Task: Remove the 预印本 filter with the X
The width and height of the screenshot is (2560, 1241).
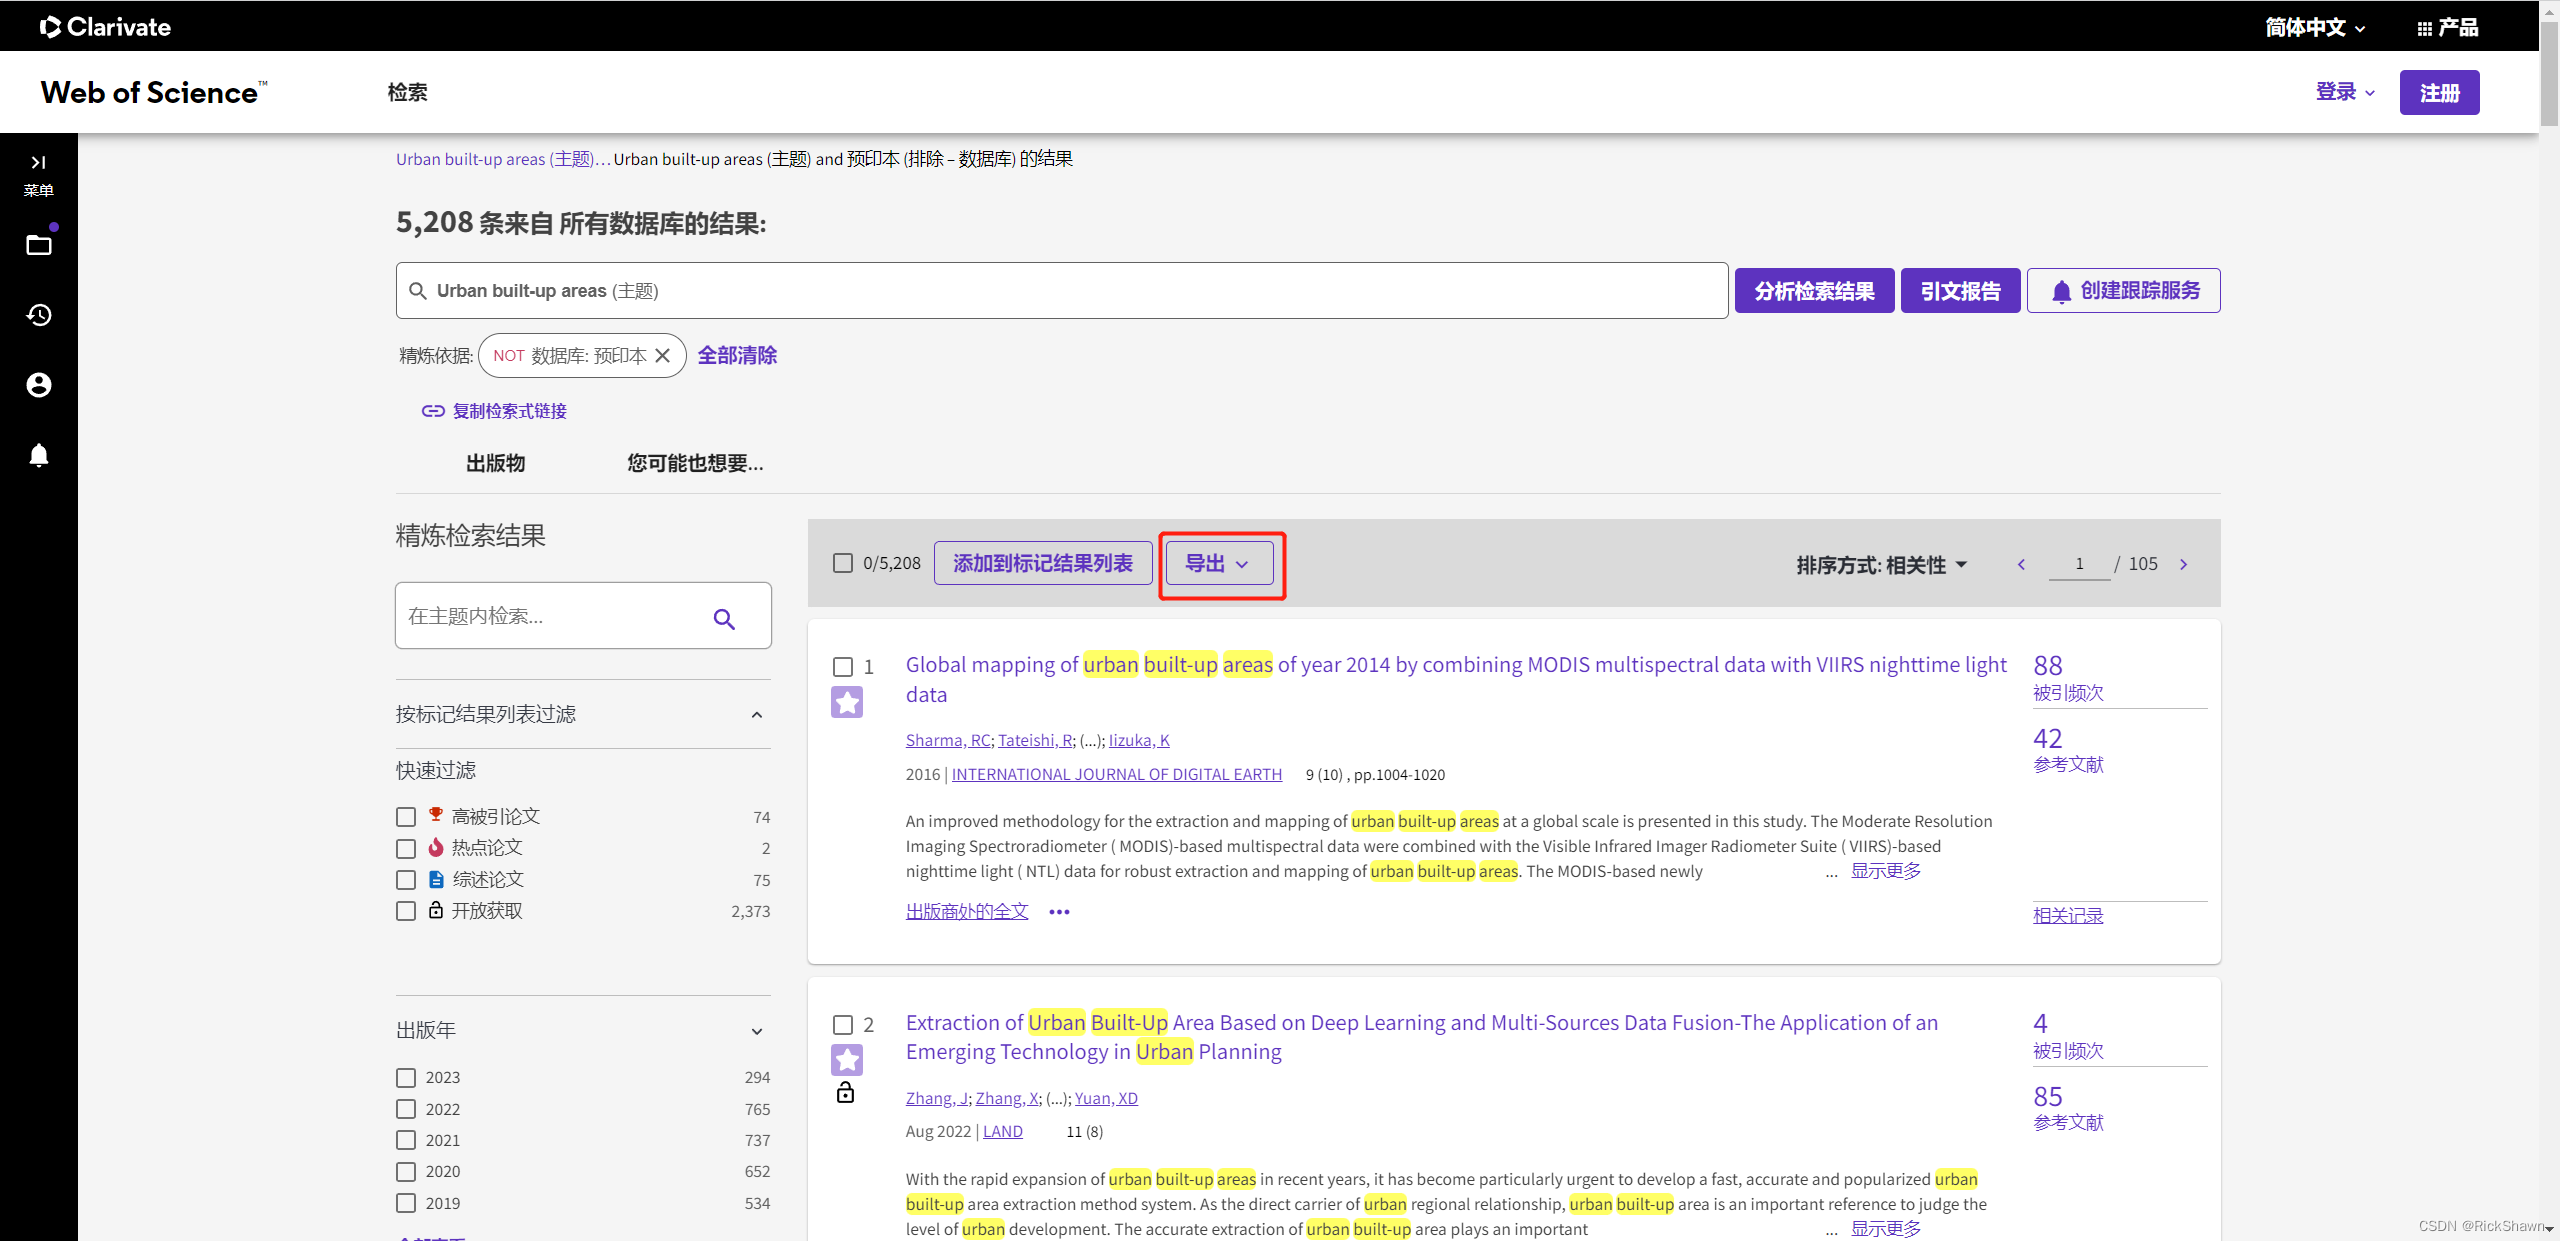Action: tap(662, 356)
